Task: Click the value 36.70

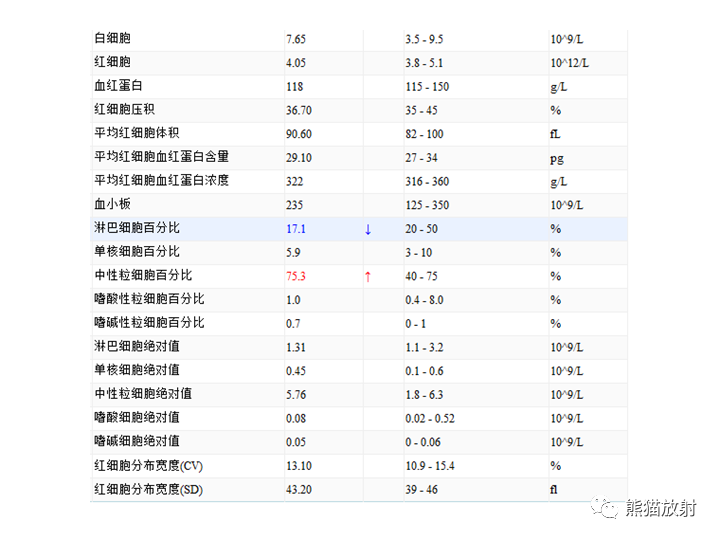Action: [298, 111]
